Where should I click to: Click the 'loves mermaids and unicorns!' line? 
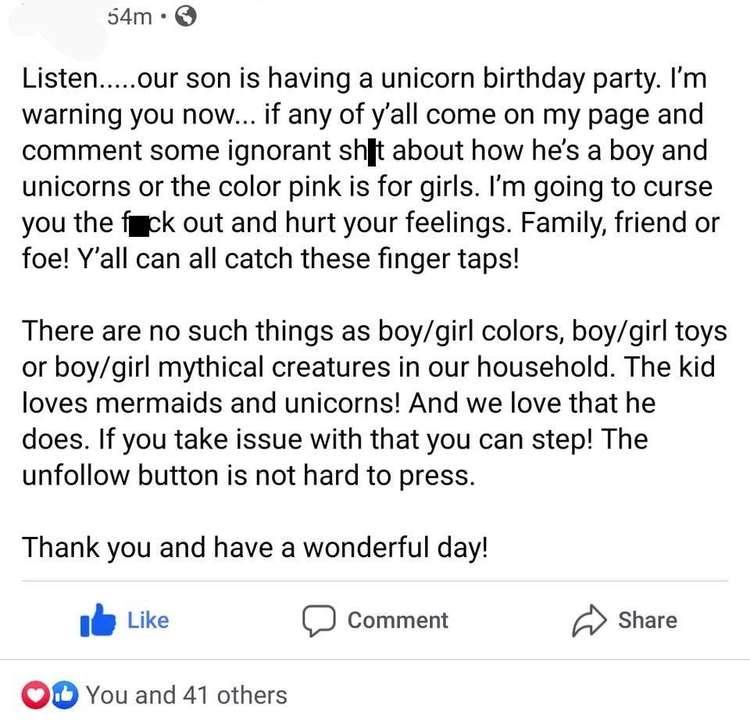coord(339,403)
